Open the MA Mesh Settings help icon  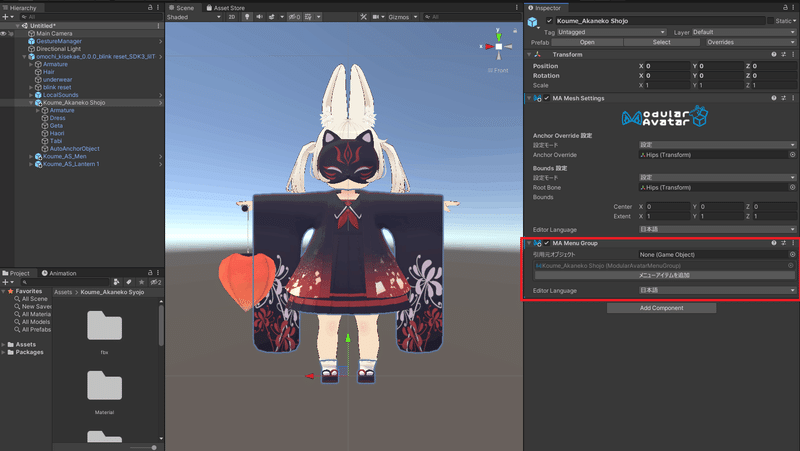774,98
